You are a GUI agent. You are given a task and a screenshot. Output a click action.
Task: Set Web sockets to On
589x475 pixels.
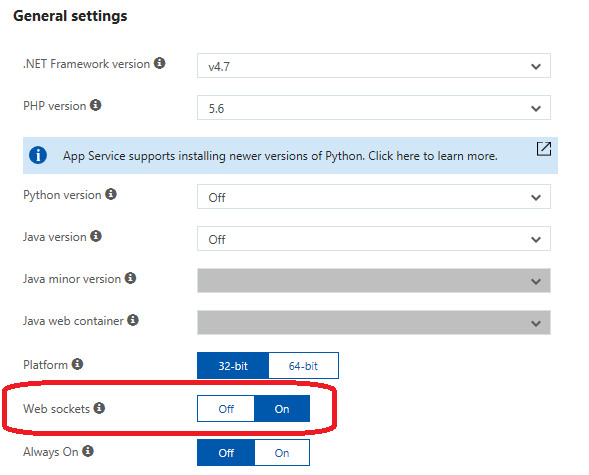pos(282,409)
